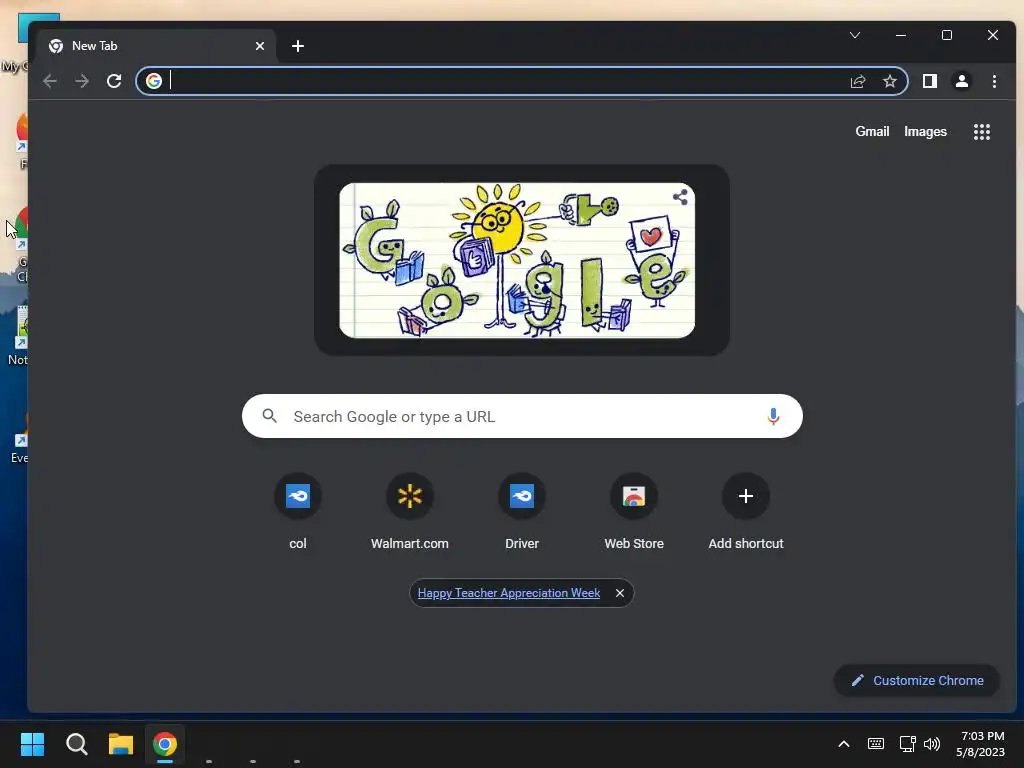
Task: Open Chrome's three-dot menu
Action: (994, 81)
